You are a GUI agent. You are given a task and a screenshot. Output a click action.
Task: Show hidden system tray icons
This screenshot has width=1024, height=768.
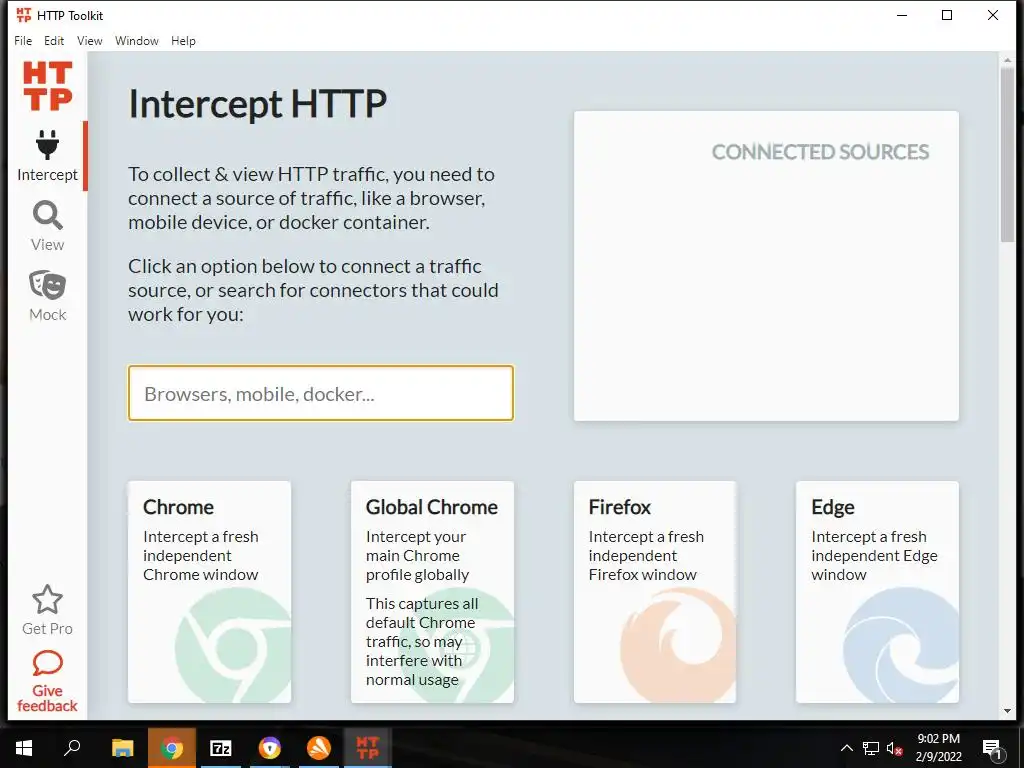846,748
